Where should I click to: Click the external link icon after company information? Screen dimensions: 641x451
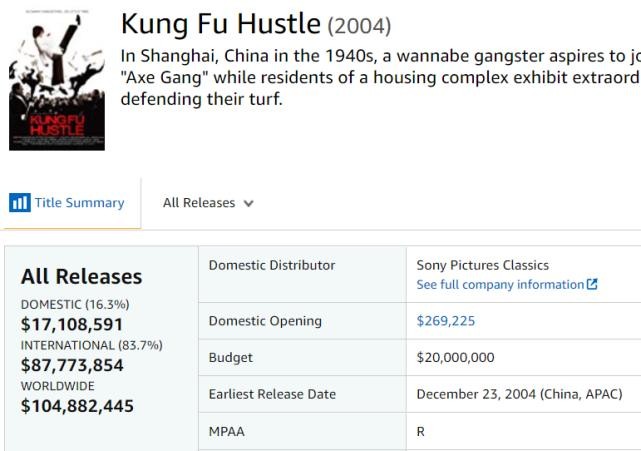tap(593, 285)
